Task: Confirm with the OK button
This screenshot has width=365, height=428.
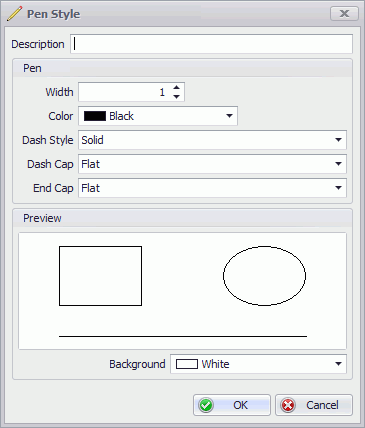Action: [232, 405]
